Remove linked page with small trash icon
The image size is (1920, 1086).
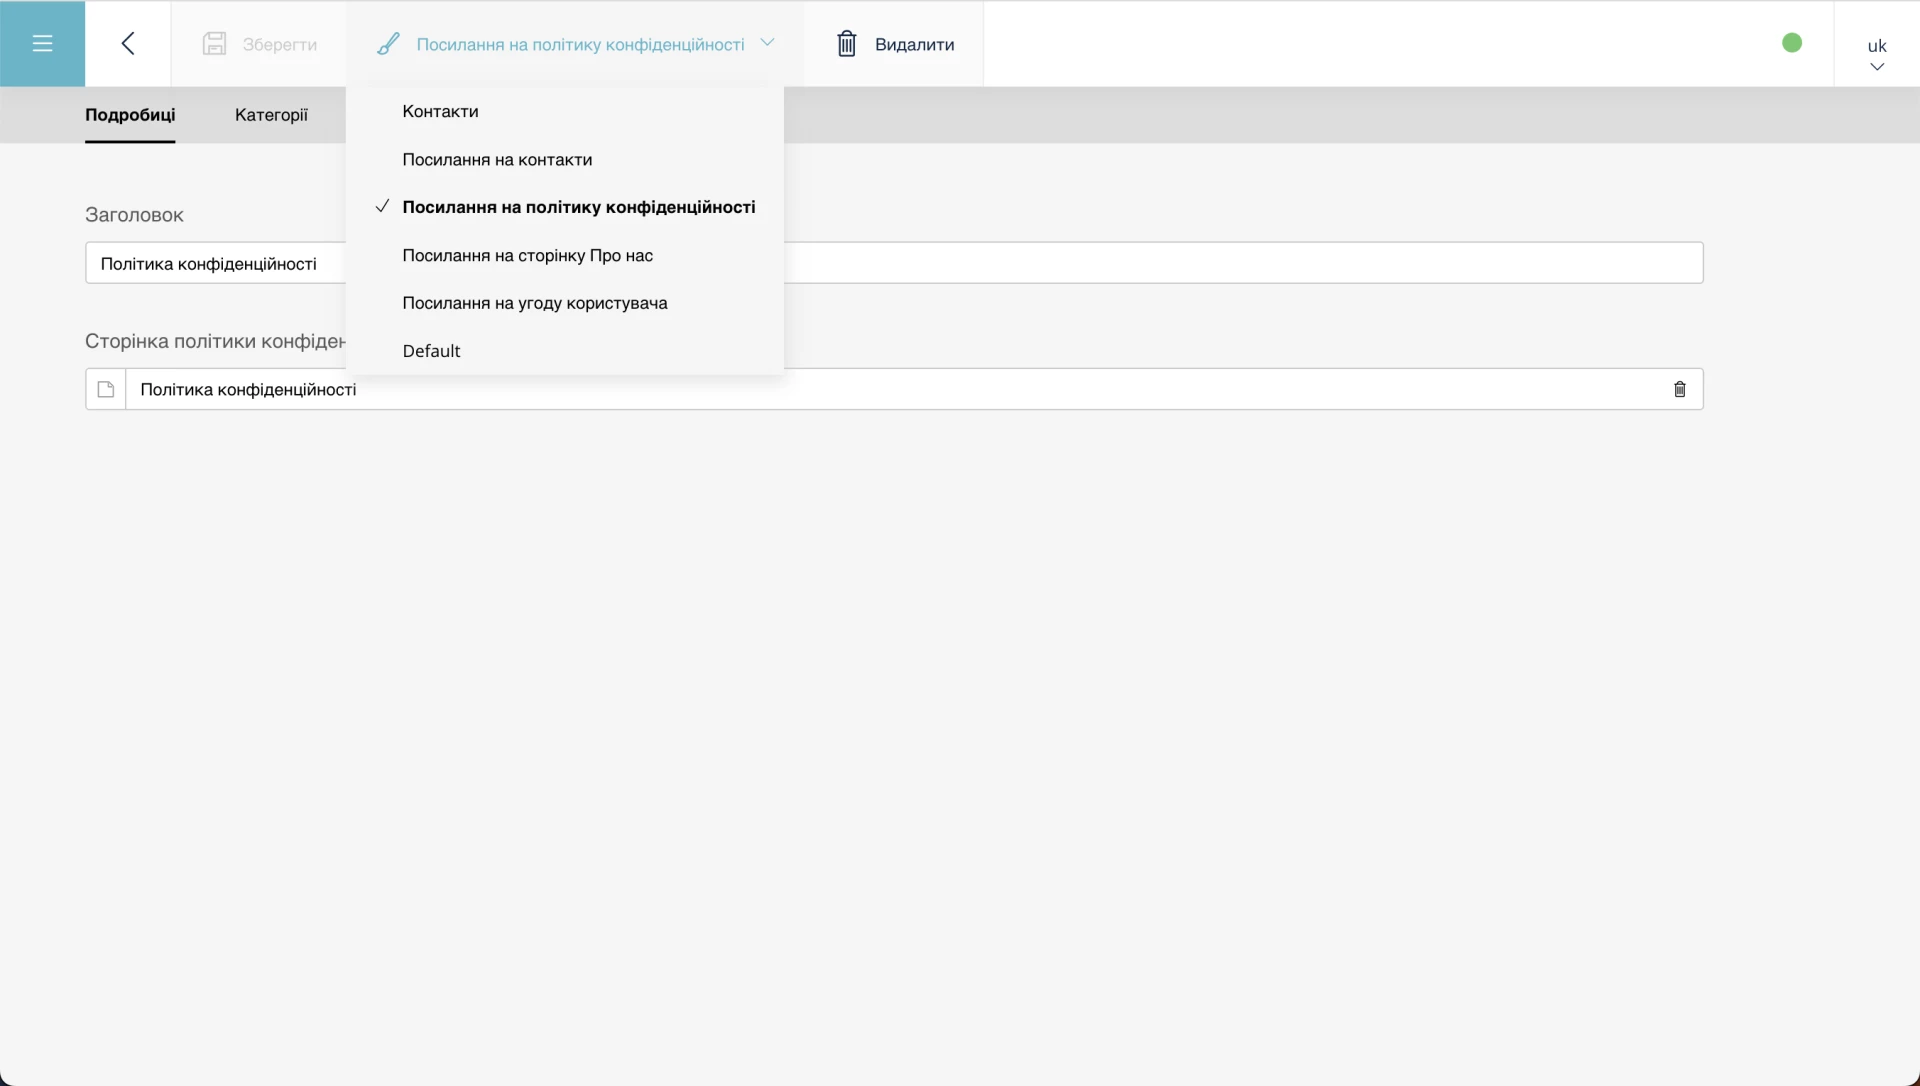[x=1679, y=389]
